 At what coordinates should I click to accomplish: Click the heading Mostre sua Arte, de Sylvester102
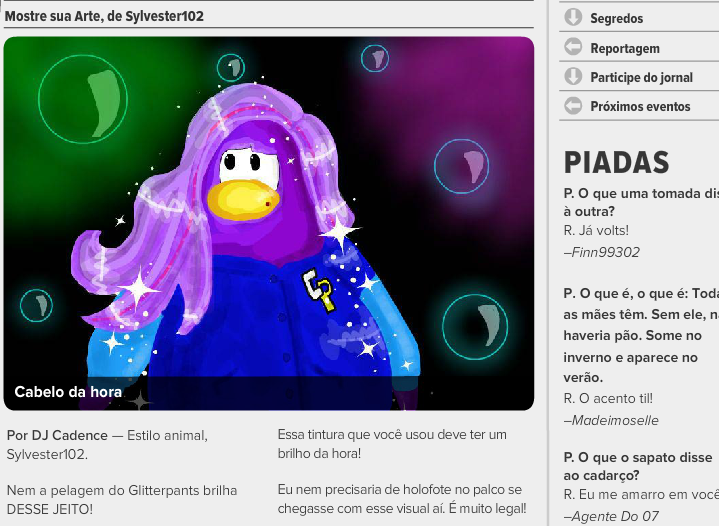[x=104, y=16]
